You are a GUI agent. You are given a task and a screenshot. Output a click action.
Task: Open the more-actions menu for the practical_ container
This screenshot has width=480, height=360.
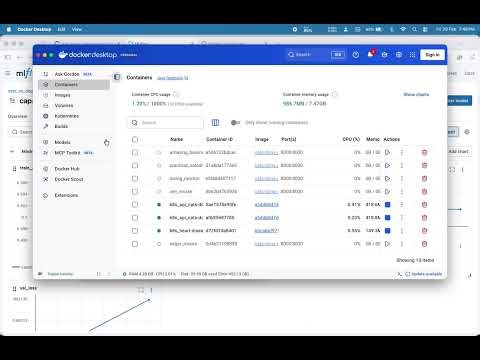(x=402, y=165)
